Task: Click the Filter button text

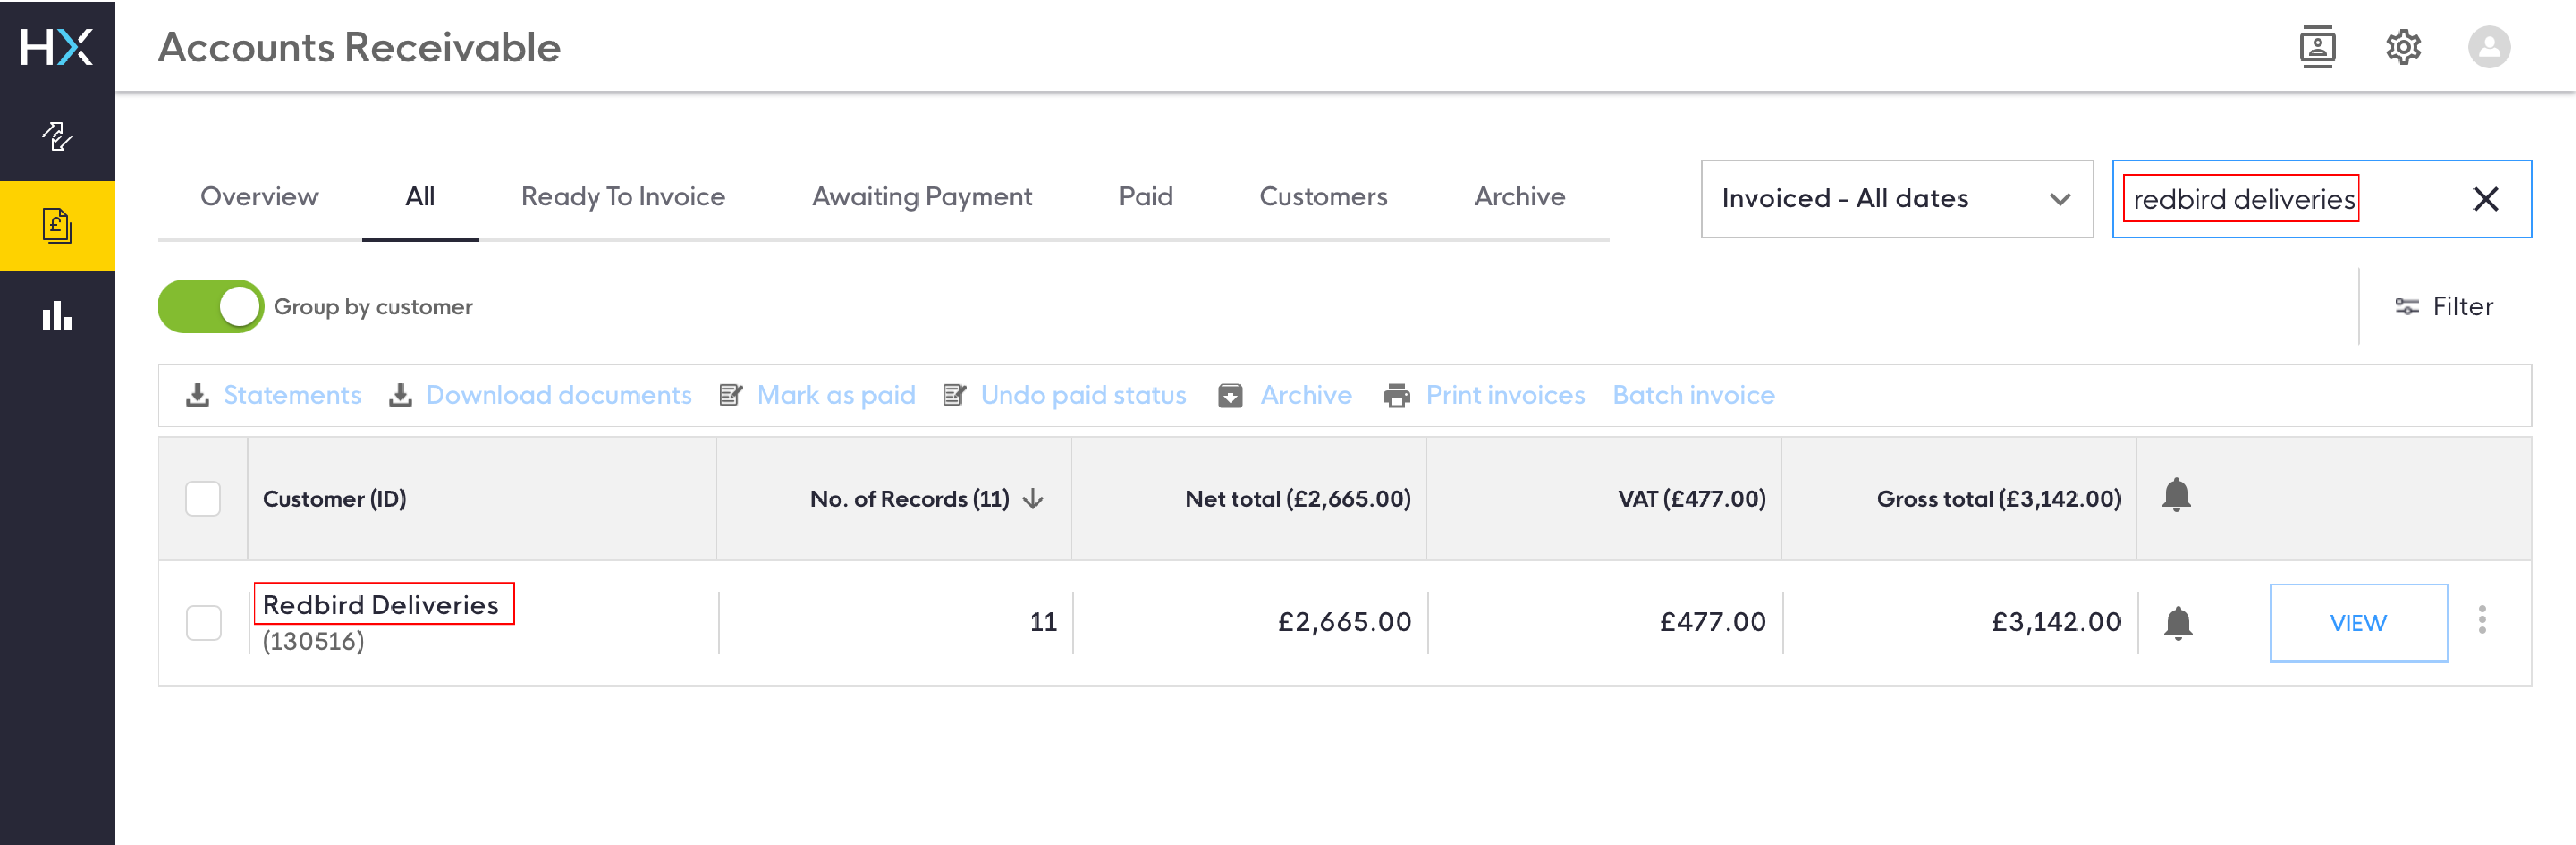Action: tap(2463, 306)
